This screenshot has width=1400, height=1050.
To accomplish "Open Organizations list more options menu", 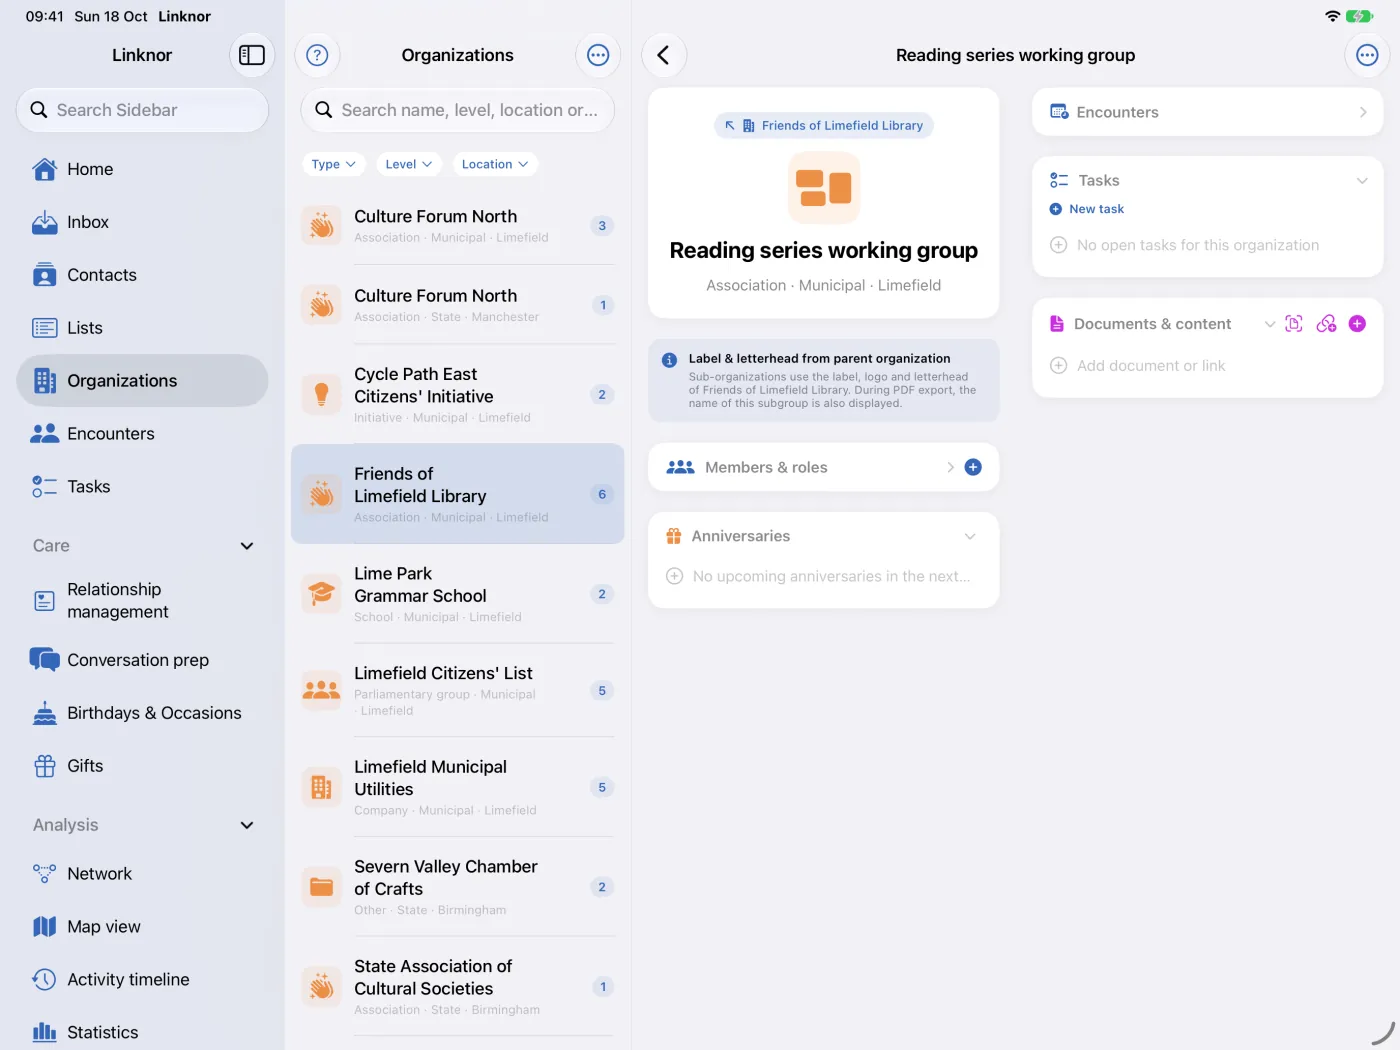I will pyautogui.click(x=598, y=55).
